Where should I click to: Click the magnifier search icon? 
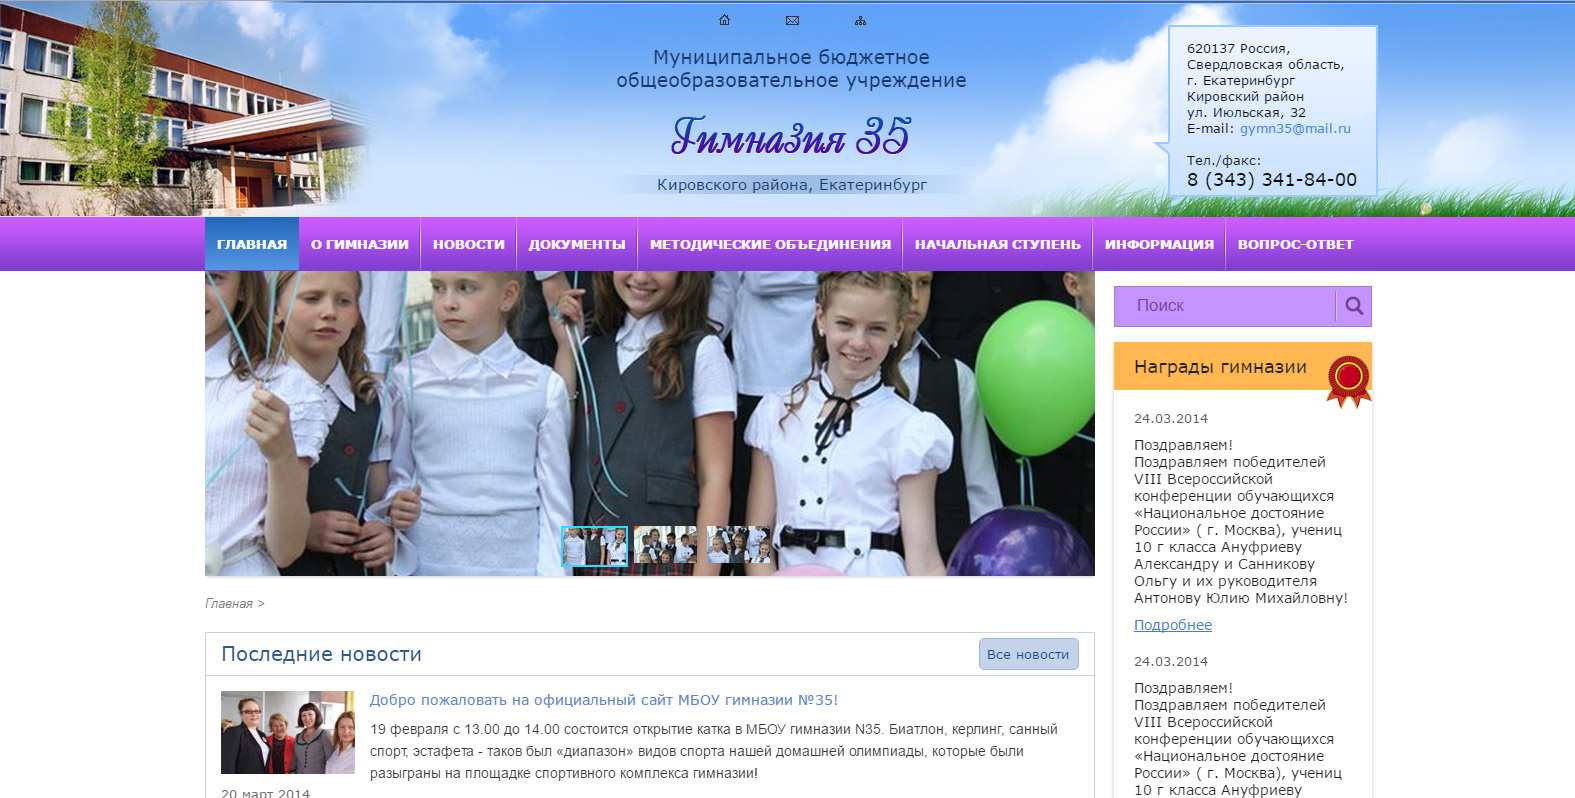pos(1354,306)
